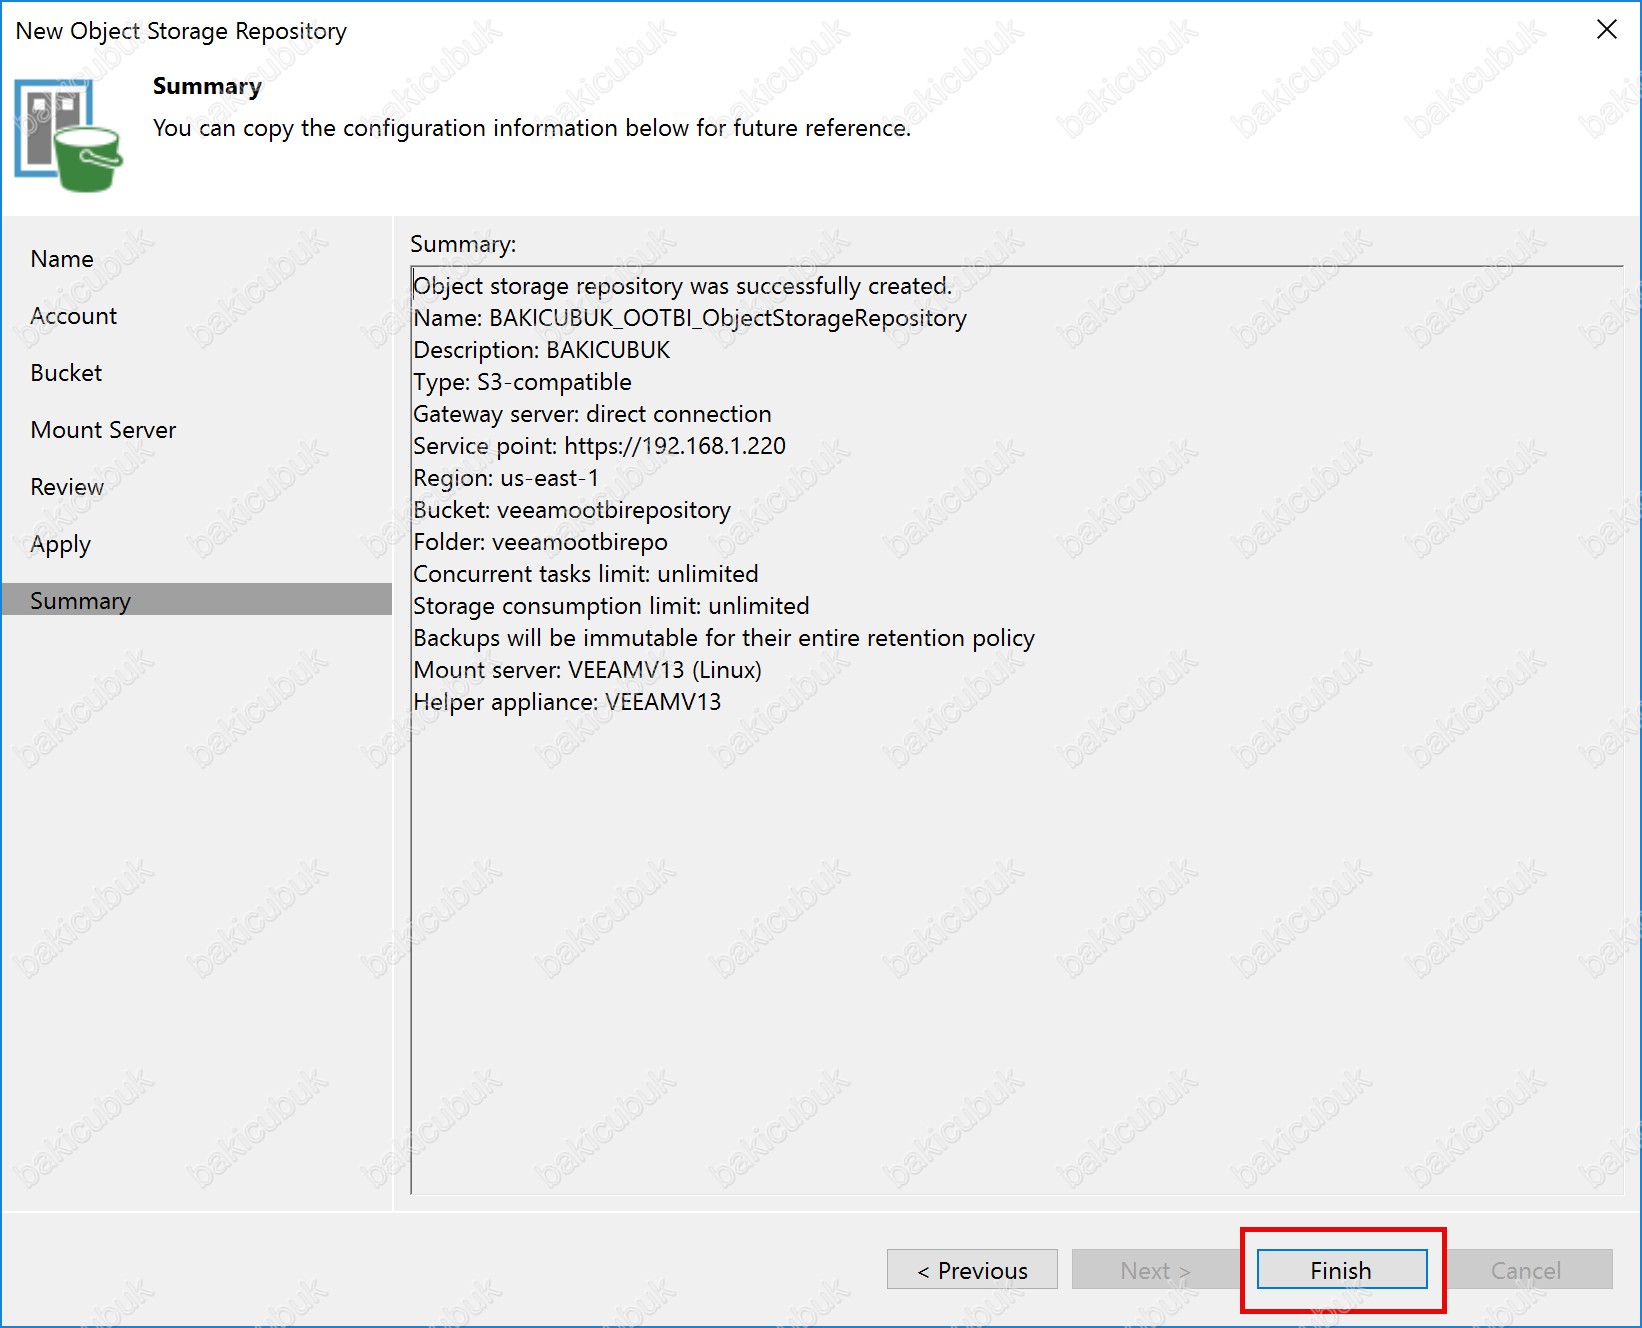Click the object storage bucket wizard icon
1642x1328 pixels.
(x=68, y=135)
